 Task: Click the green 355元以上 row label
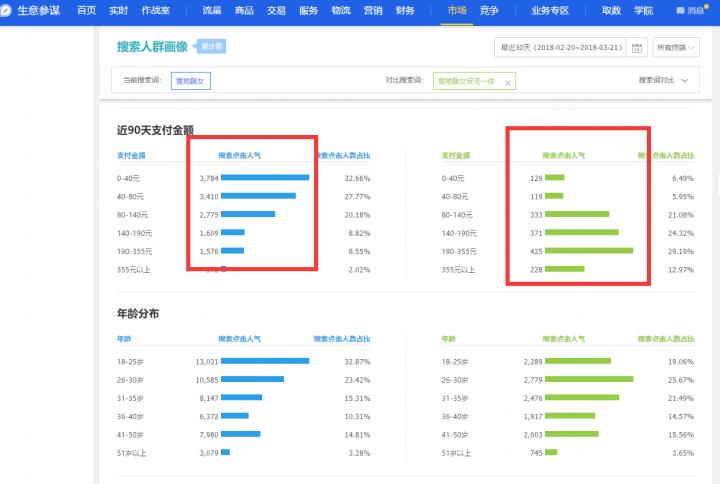pyautogui.click(x=458, y=270)
